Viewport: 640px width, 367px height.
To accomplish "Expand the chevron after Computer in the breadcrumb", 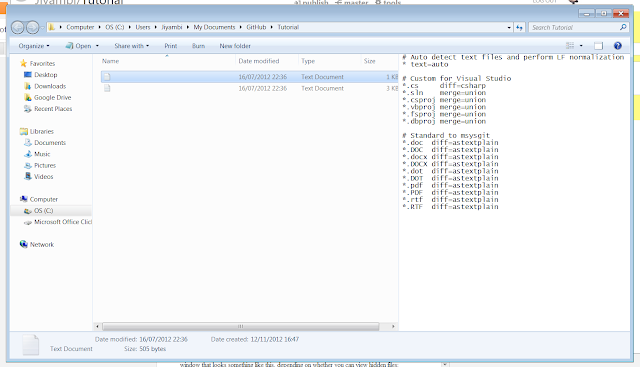I will (100, 27).
